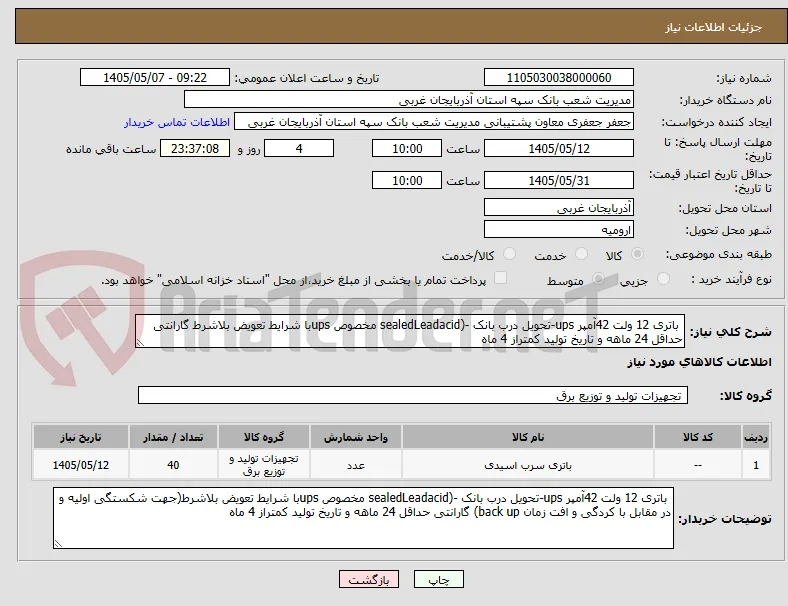This screenshot has width=788, height=606.
Task: Click the quantity cell showing 40
Action: point(173,465)
